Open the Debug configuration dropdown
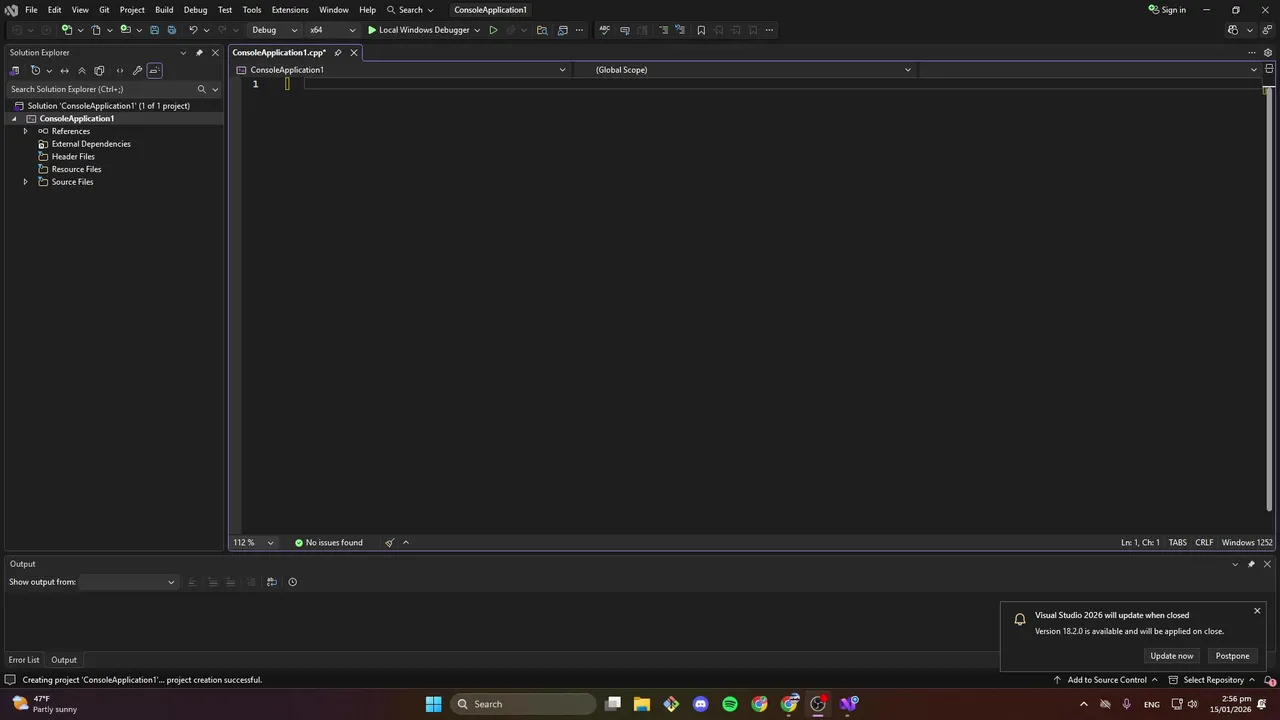 click(x=275, y=30)
